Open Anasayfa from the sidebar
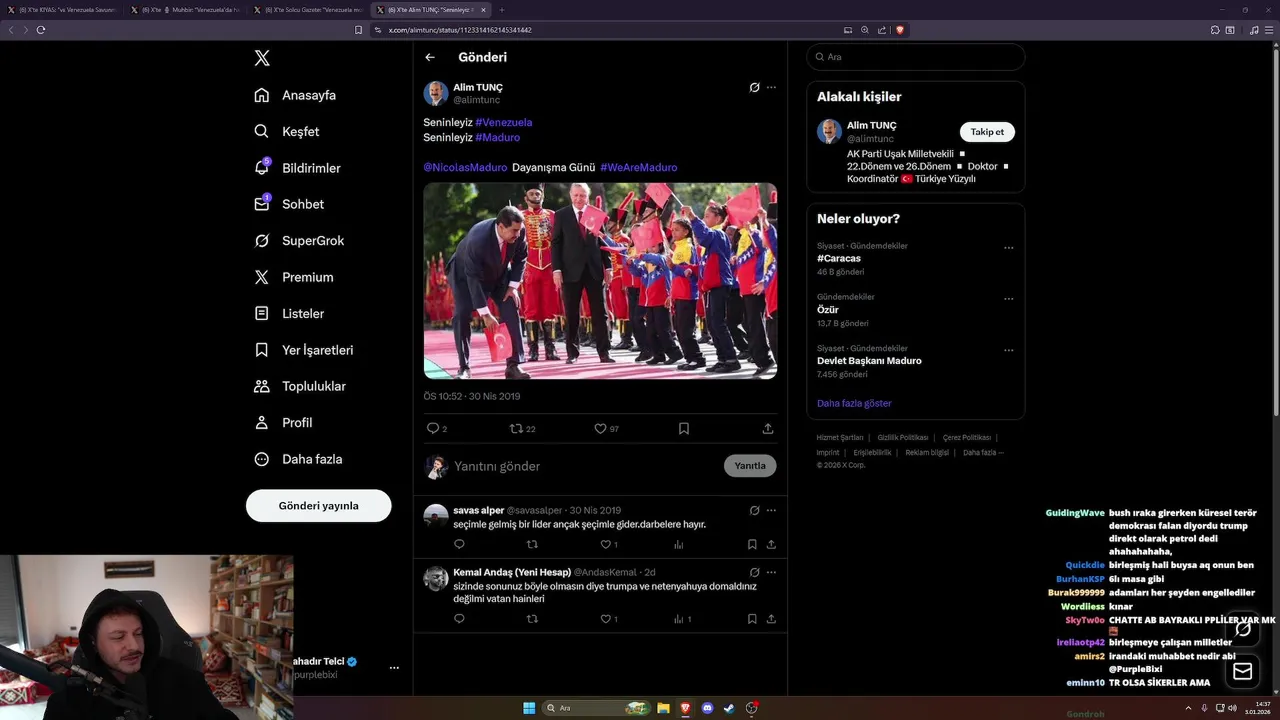Image resolution: width=1280 pixels, height=720 pixels. (295, 95)
